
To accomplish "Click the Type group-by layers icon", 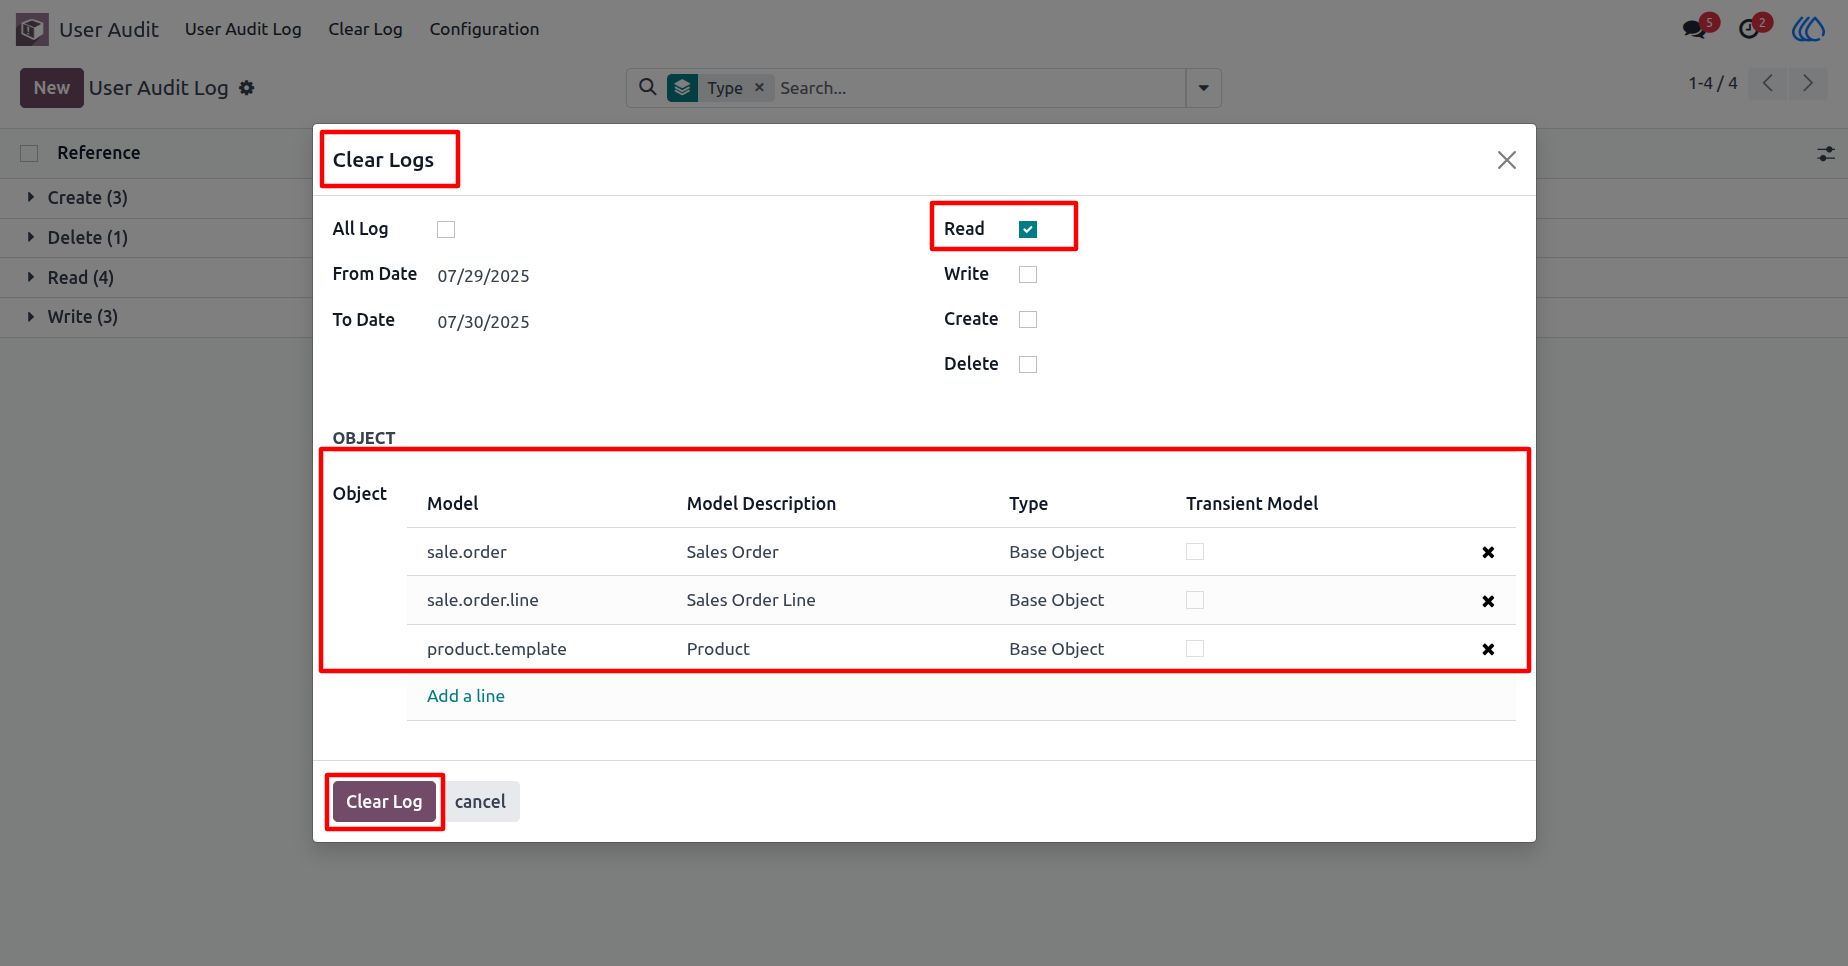I will (683, 88).
